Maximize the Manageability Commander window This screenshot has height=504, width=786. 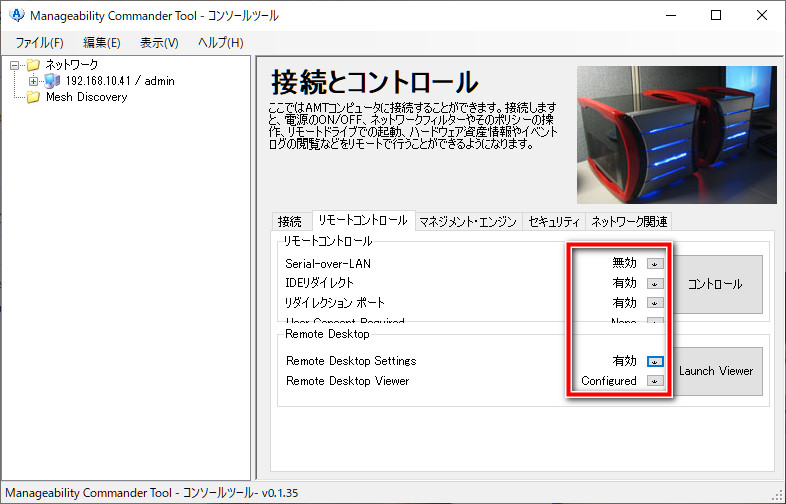click(716, 16)
